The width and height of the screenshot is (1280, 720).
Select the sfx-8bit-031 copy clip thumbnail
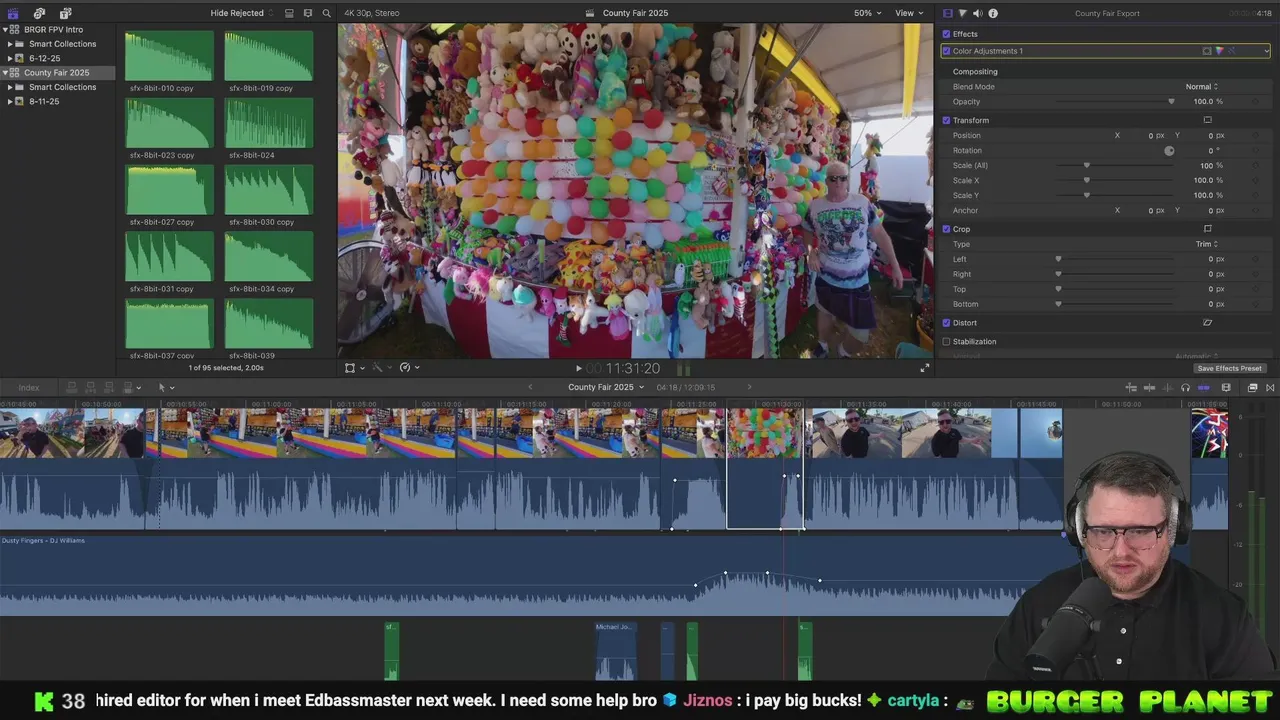(169, 256)
